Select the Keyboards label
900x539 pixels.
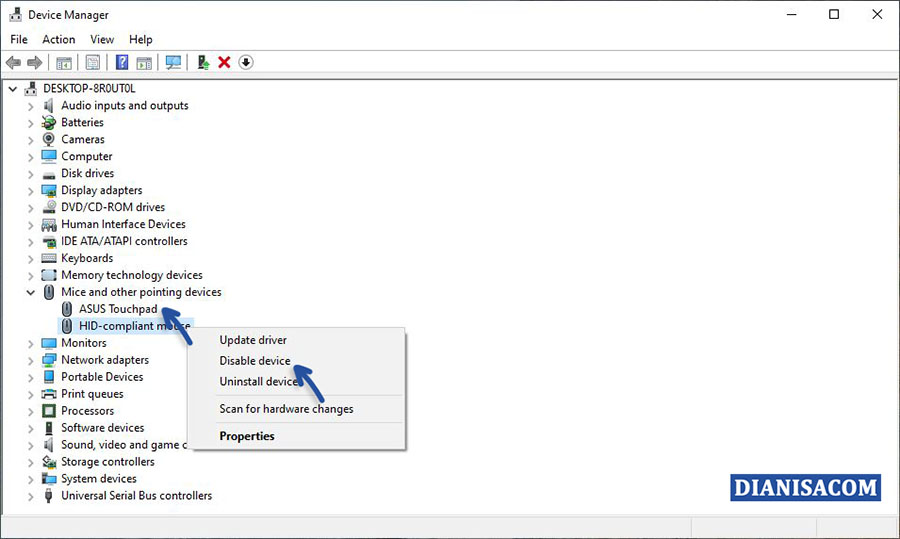tap(87, 258)
